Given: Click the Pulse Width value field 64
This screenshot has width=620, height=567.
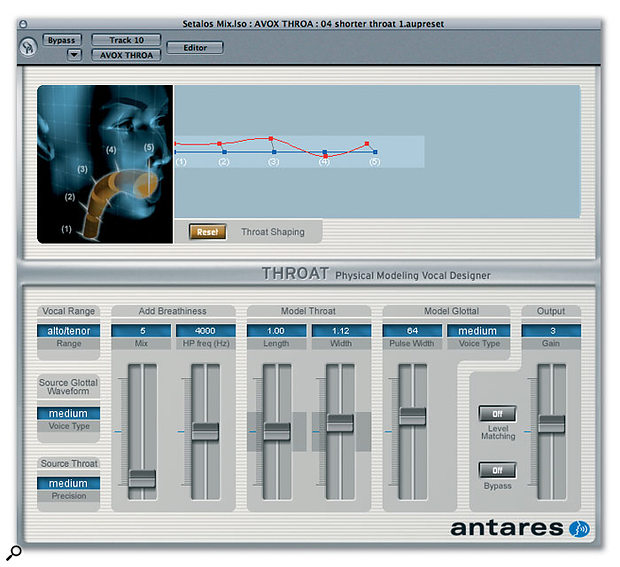Looking at the screenshot, I should coord(412,331).
